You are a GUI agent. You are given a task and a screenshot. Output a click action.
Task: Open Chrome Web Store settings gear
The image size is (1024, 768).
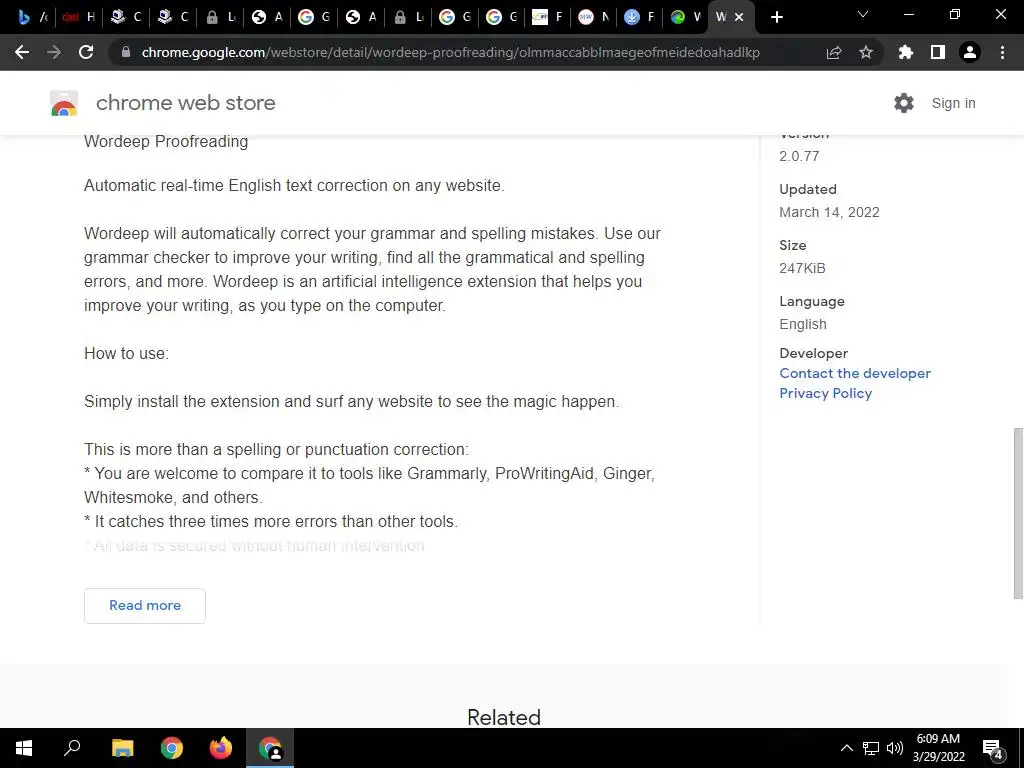coord(904,103)
